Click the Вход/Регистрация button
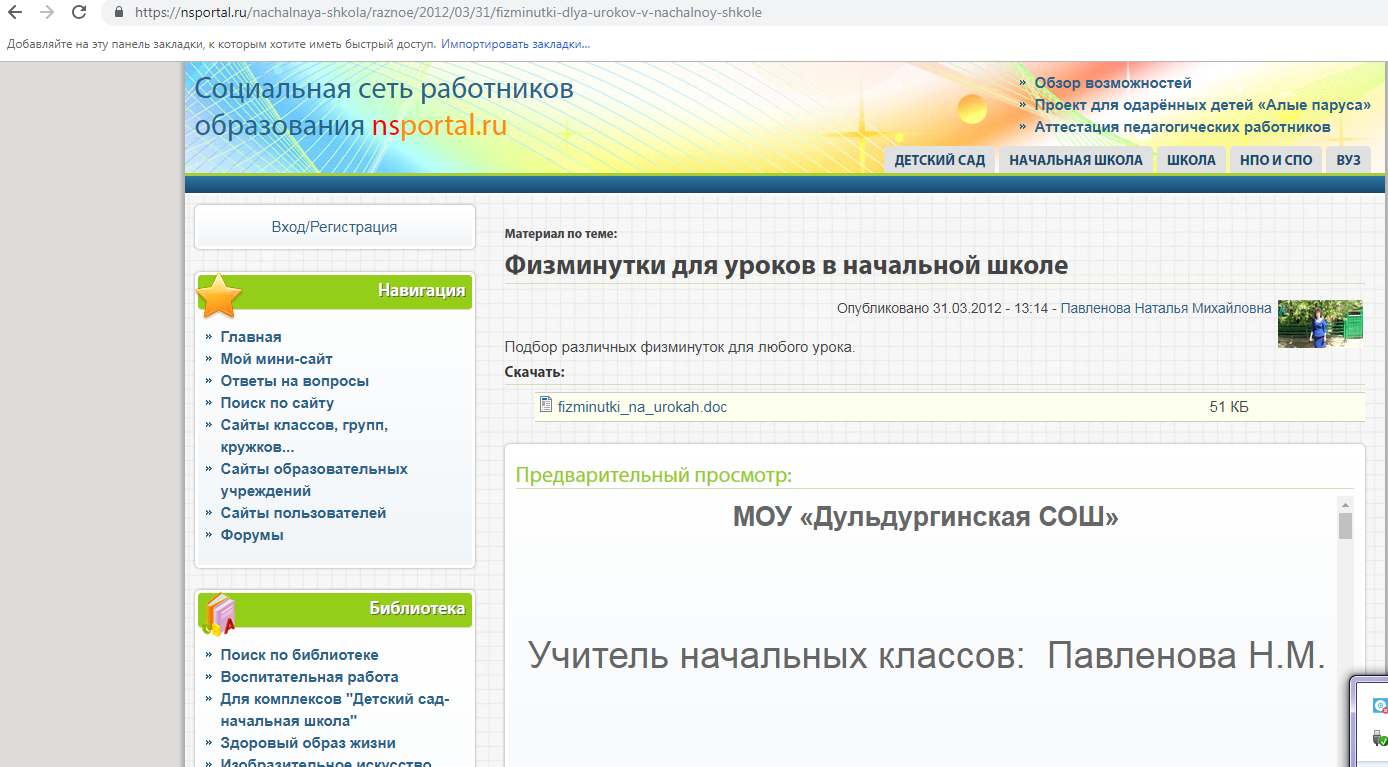Screen dimensions: 1388x767 pyautogui.click(x=334, y=227)
